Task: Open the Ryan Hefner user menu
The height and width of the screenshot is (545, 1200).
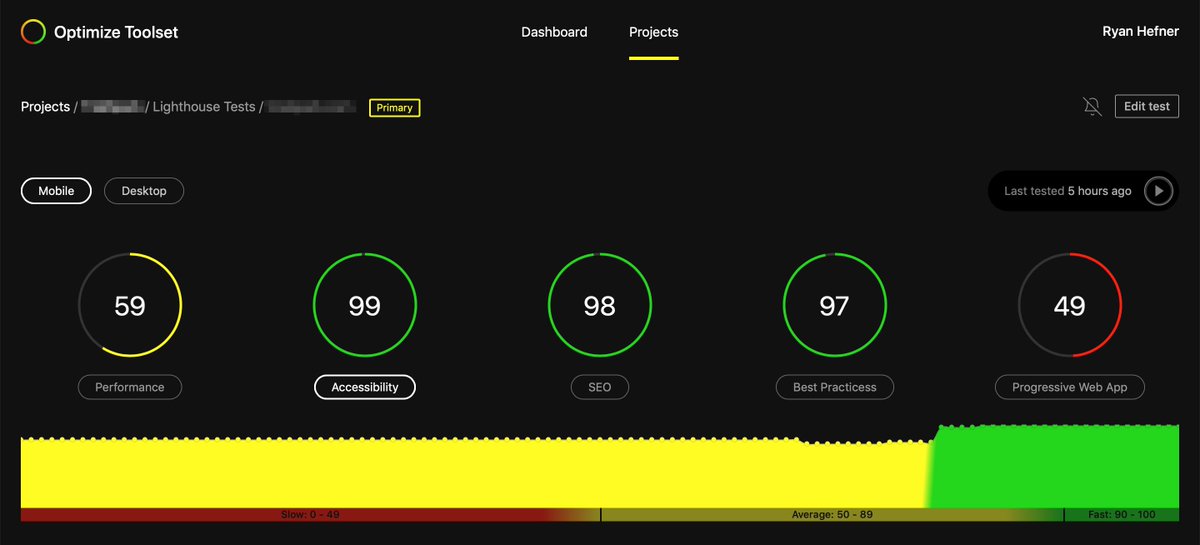Action: pos(1140,32)
